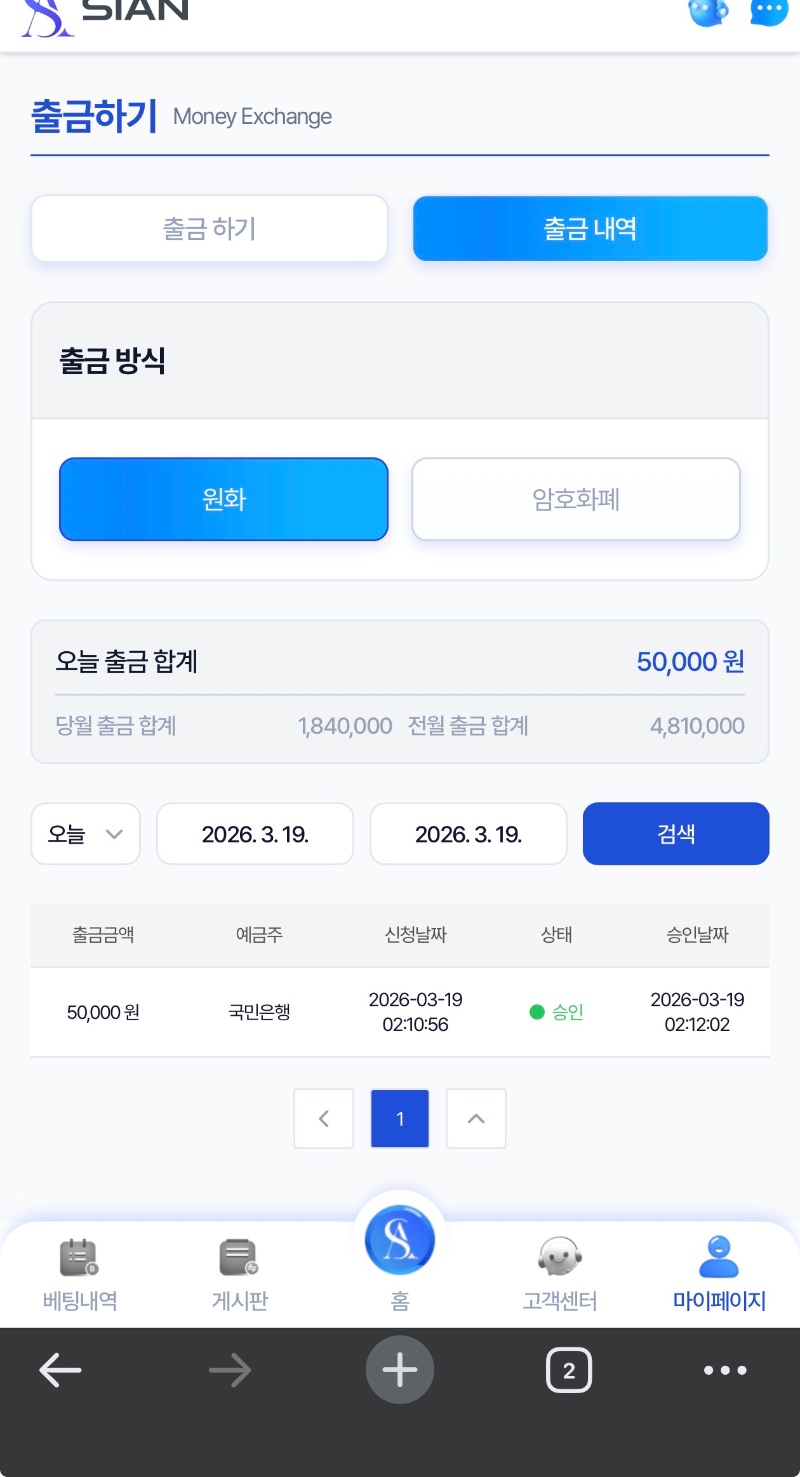Select 암호화폐 withdrawal method
Screen dimensions: 800x1477
point(576,499)
